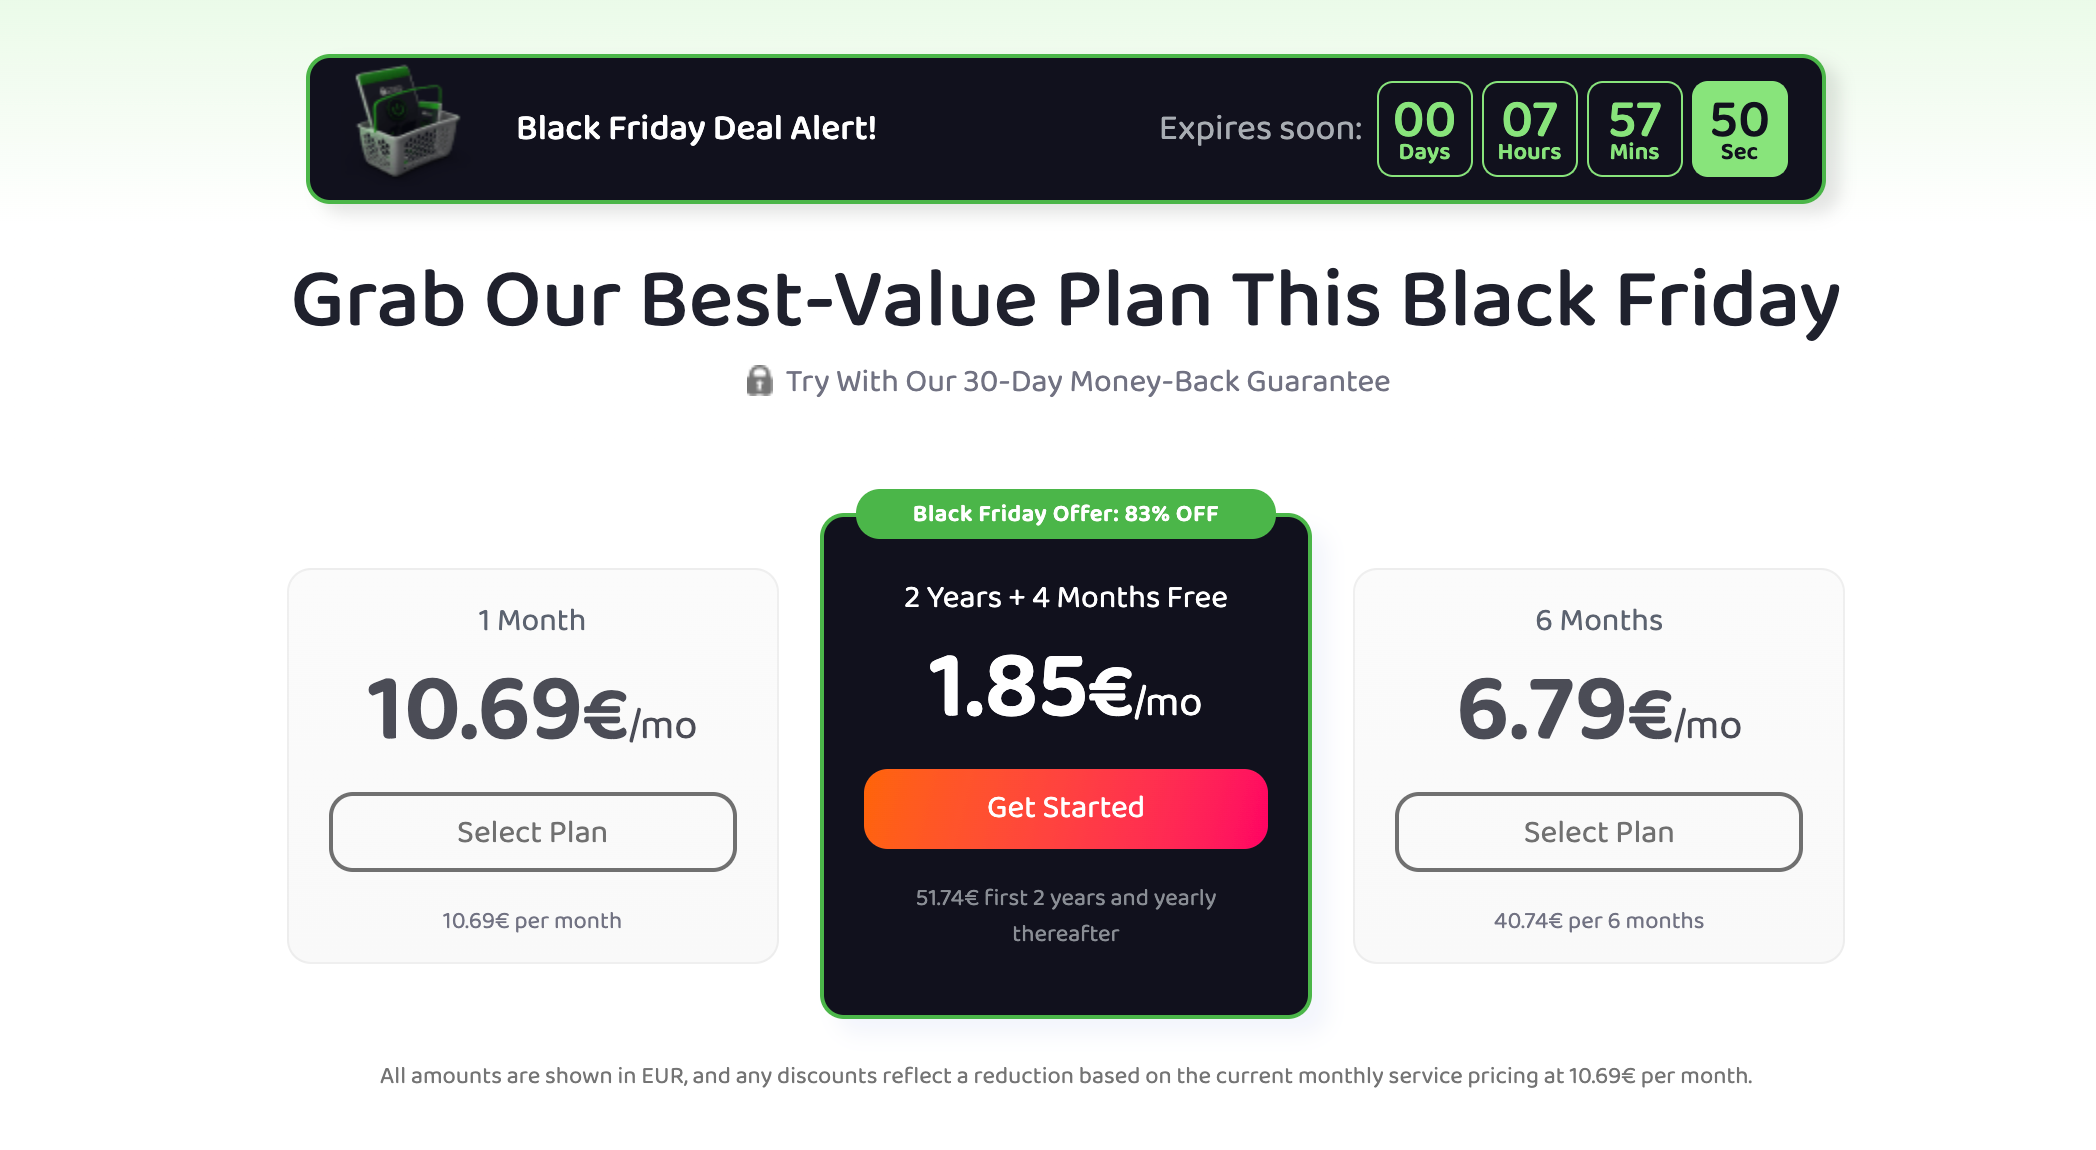Click the Black Friday Deal Alert! text
This screenshot has width=2096, height=1150.
tap(696, 128)
